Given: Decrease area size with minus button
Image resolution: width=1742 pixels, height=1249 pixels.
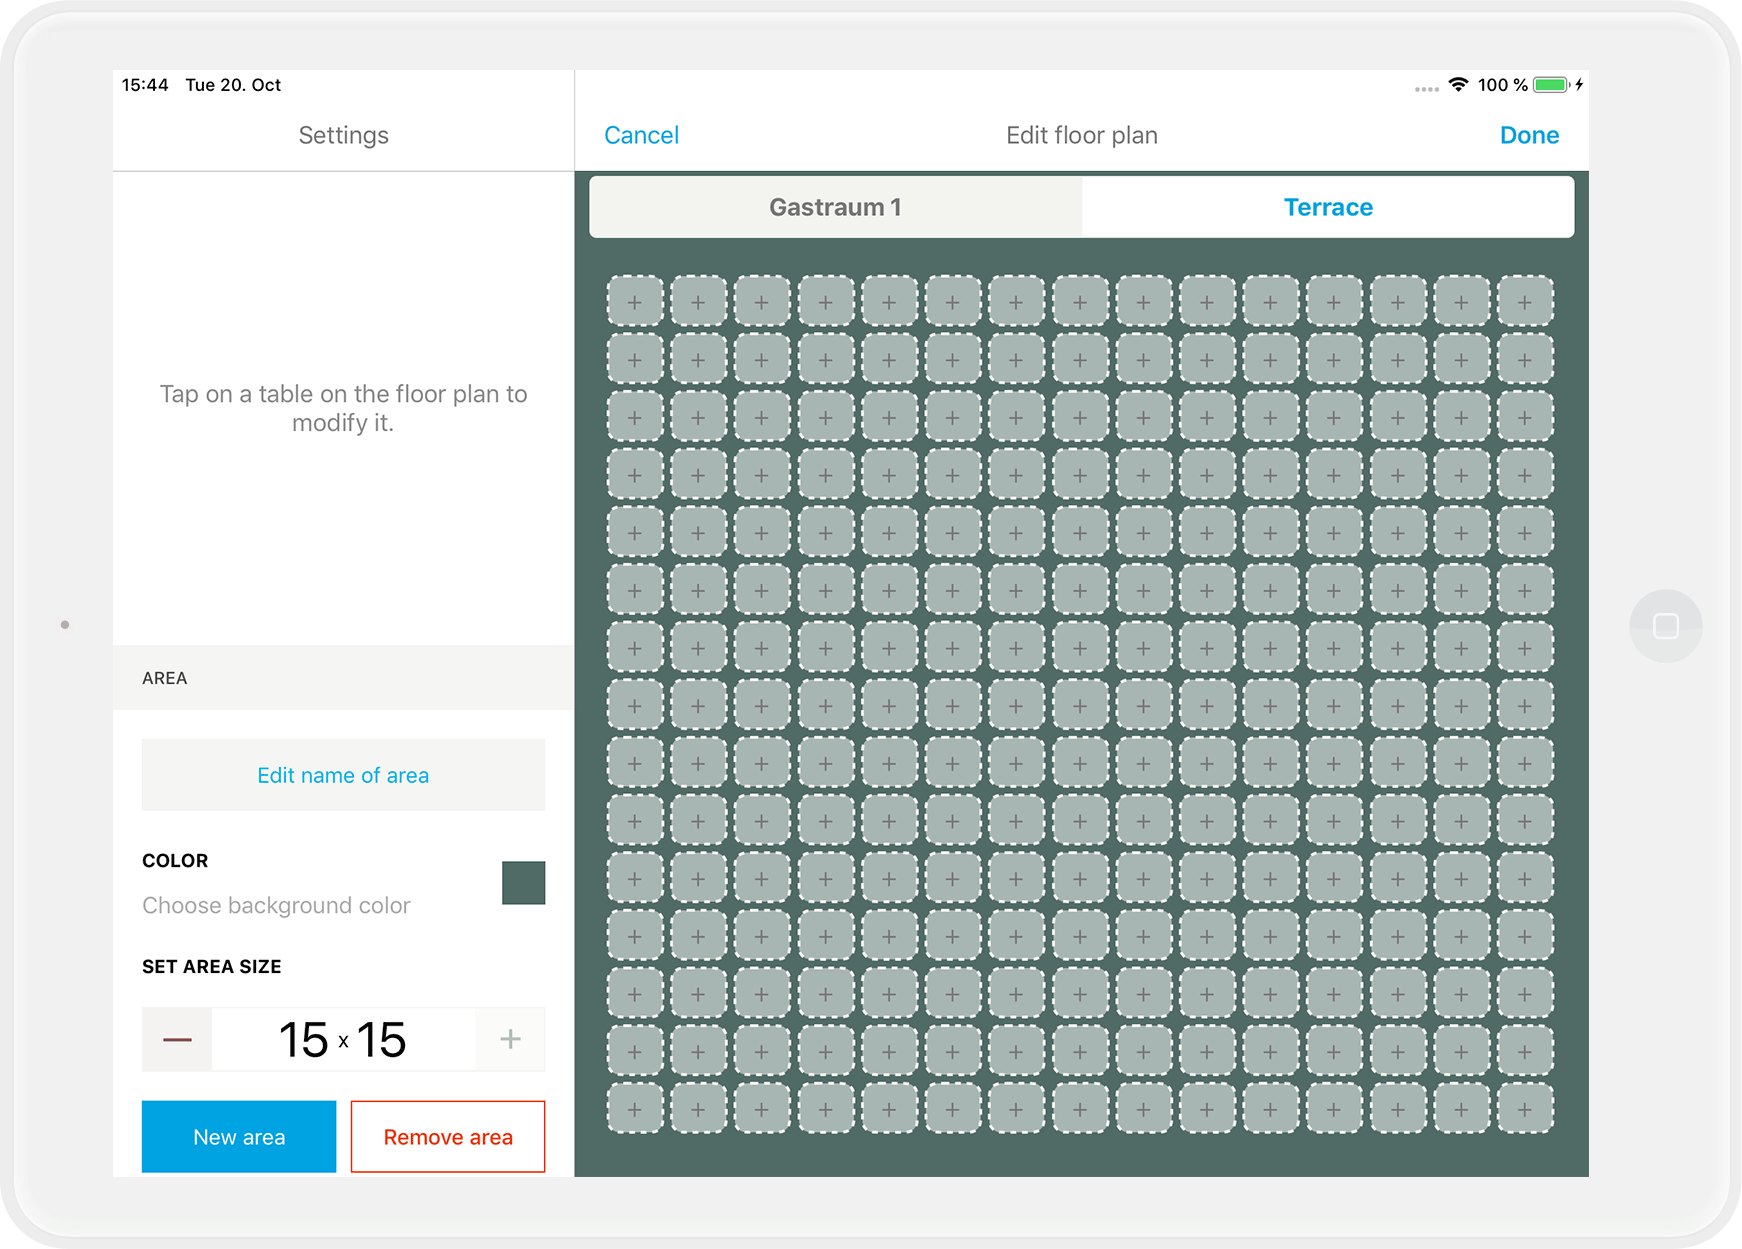Looking at the screenshot, I should tap(177, 1040).
